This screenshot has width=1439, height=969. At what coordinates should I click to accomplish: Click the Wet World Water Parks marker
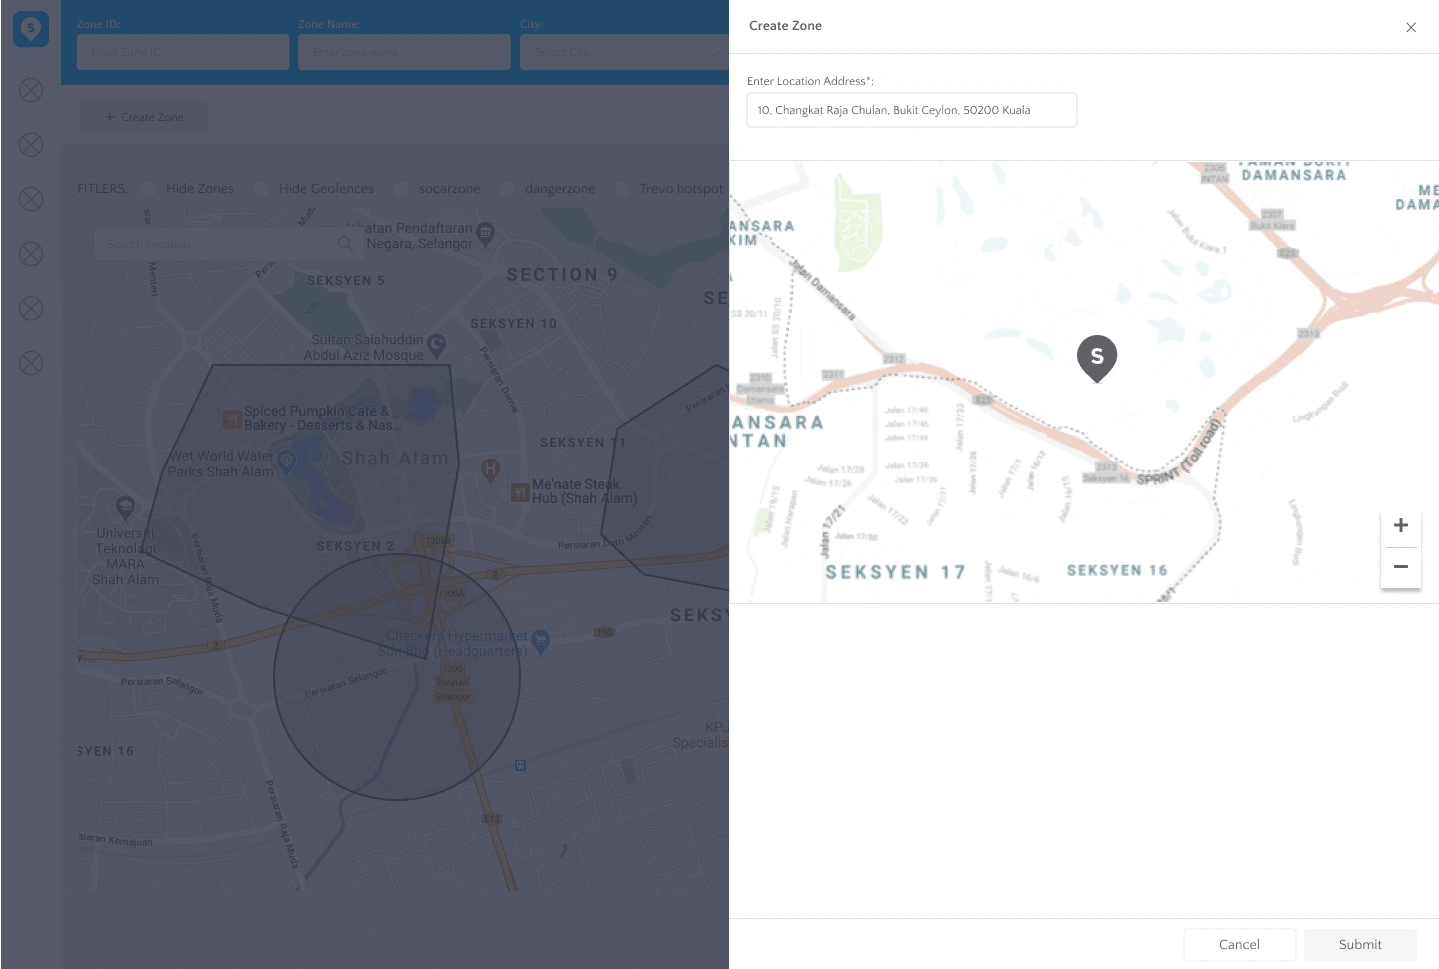[x=286, y=461]
